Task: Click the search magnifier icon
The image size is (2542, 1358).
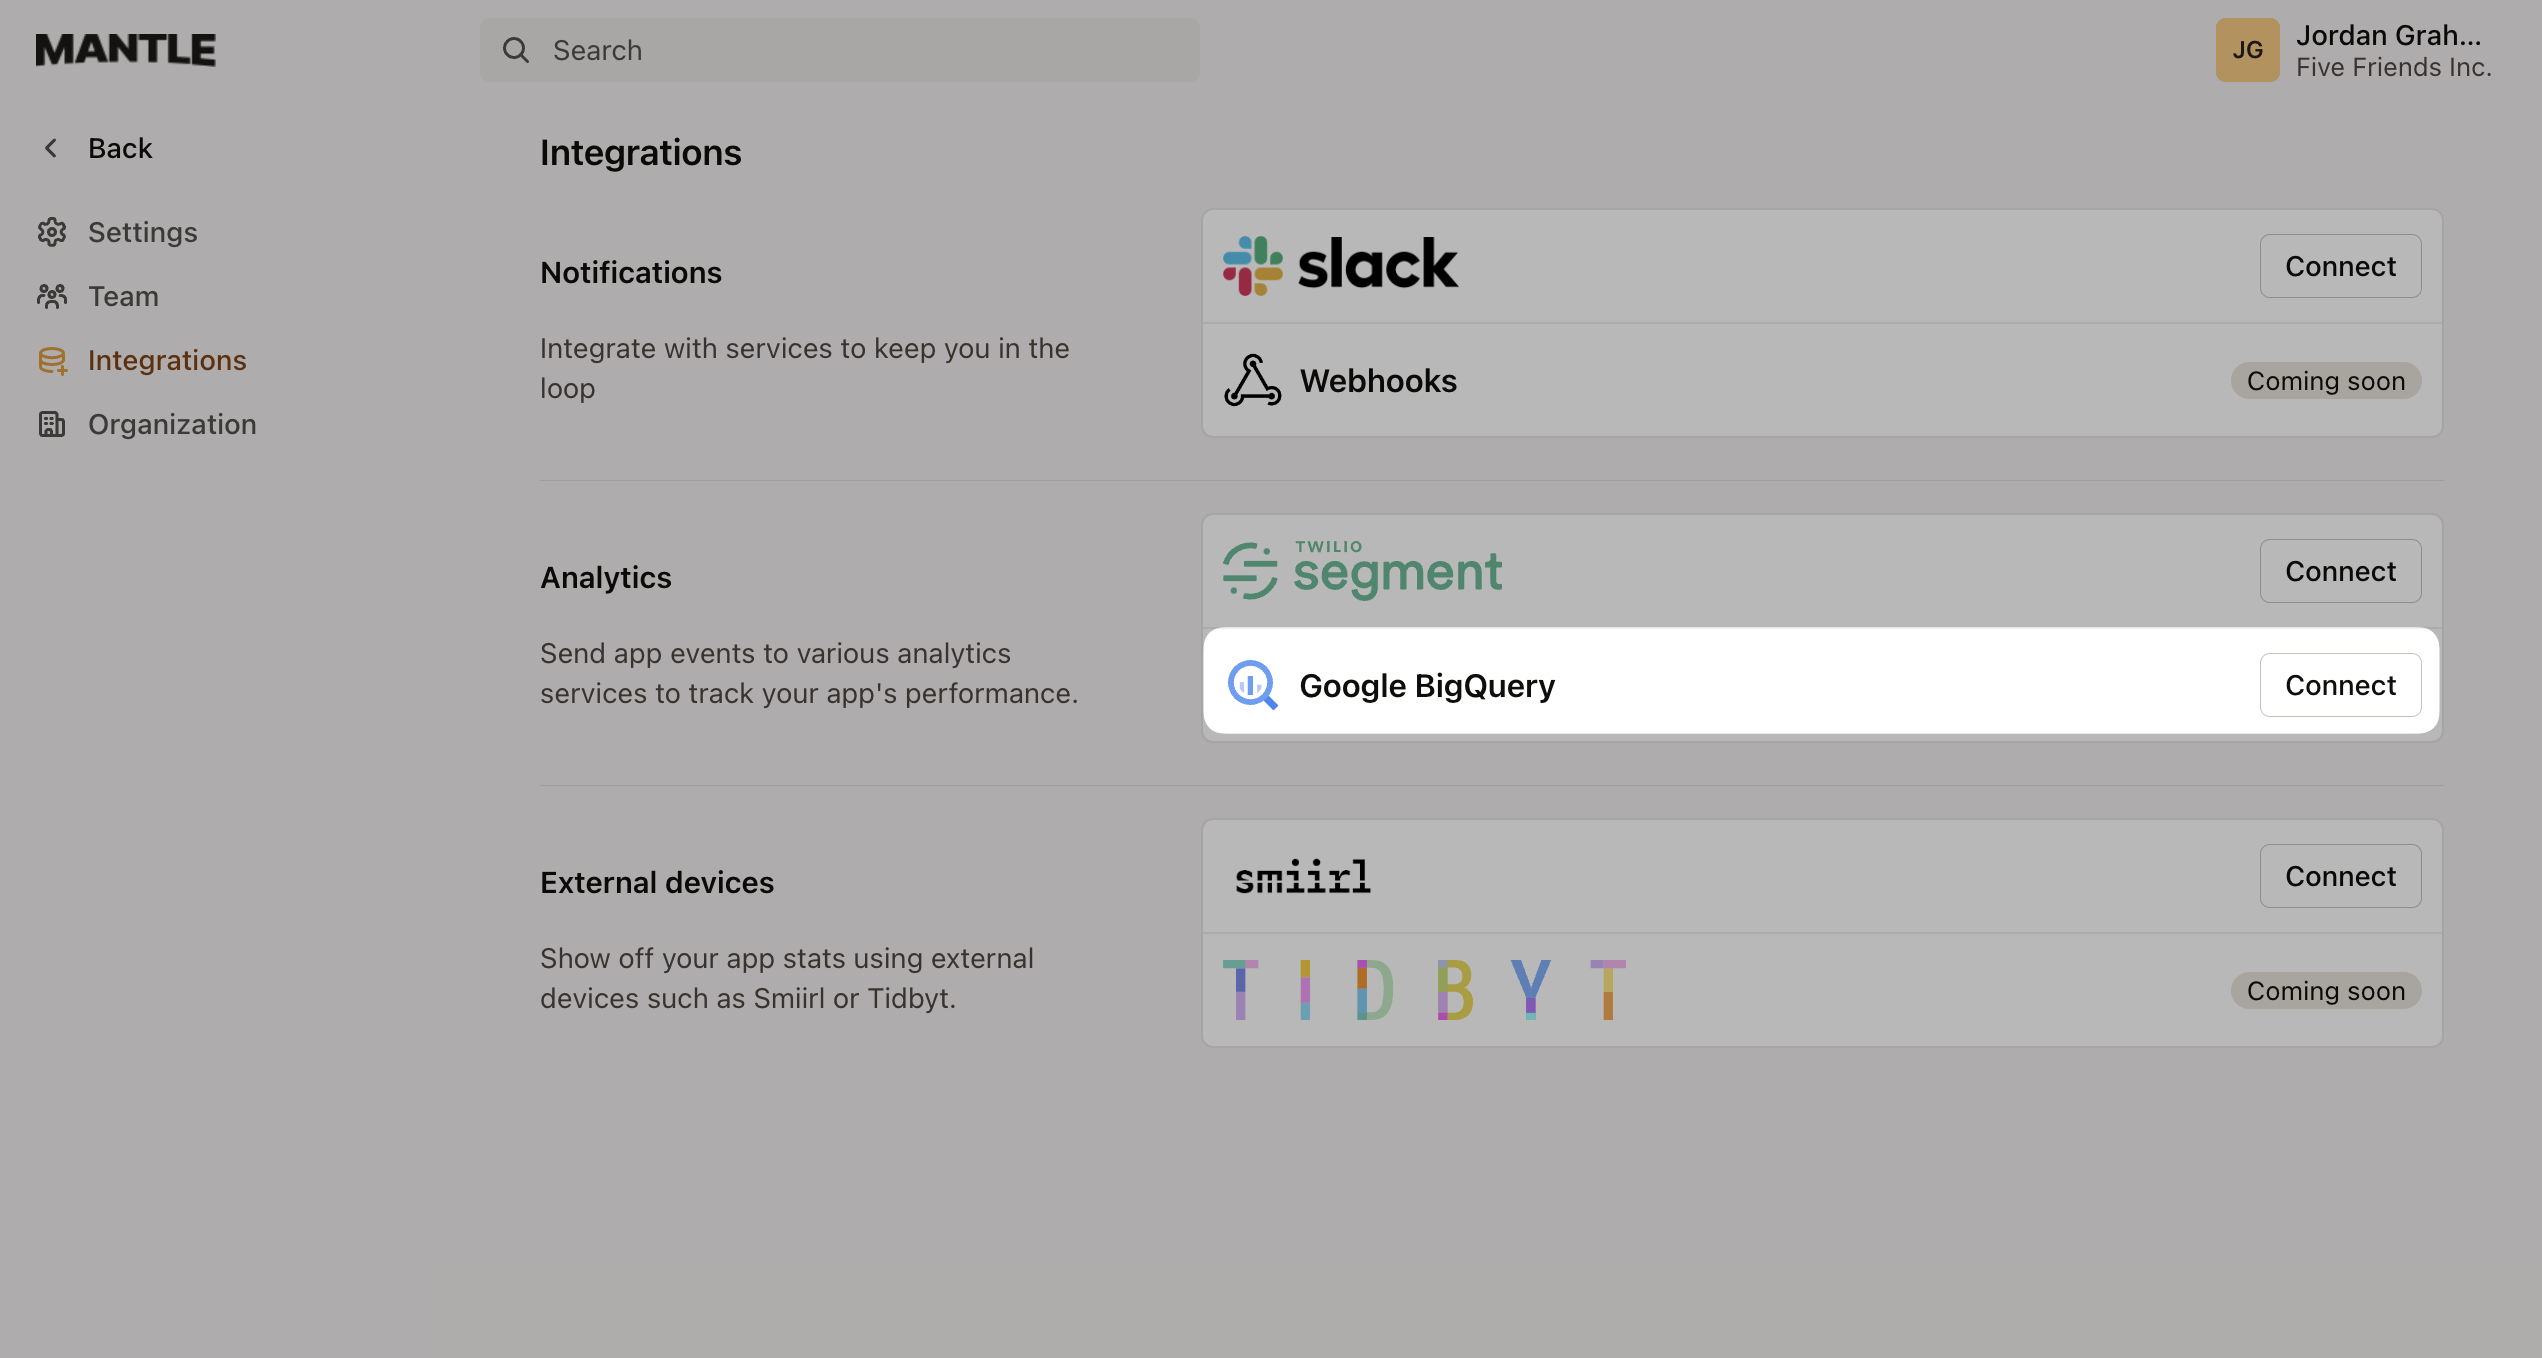Action: point(516,49)
